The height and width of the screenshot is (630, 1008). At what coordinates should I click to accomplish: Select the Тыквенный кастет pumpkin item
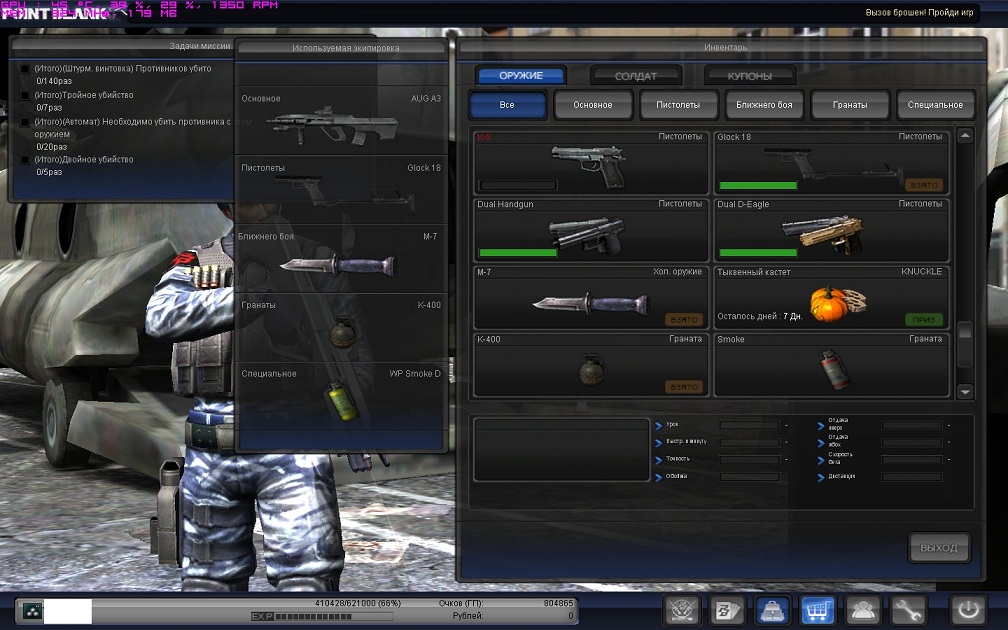(831, 297)
